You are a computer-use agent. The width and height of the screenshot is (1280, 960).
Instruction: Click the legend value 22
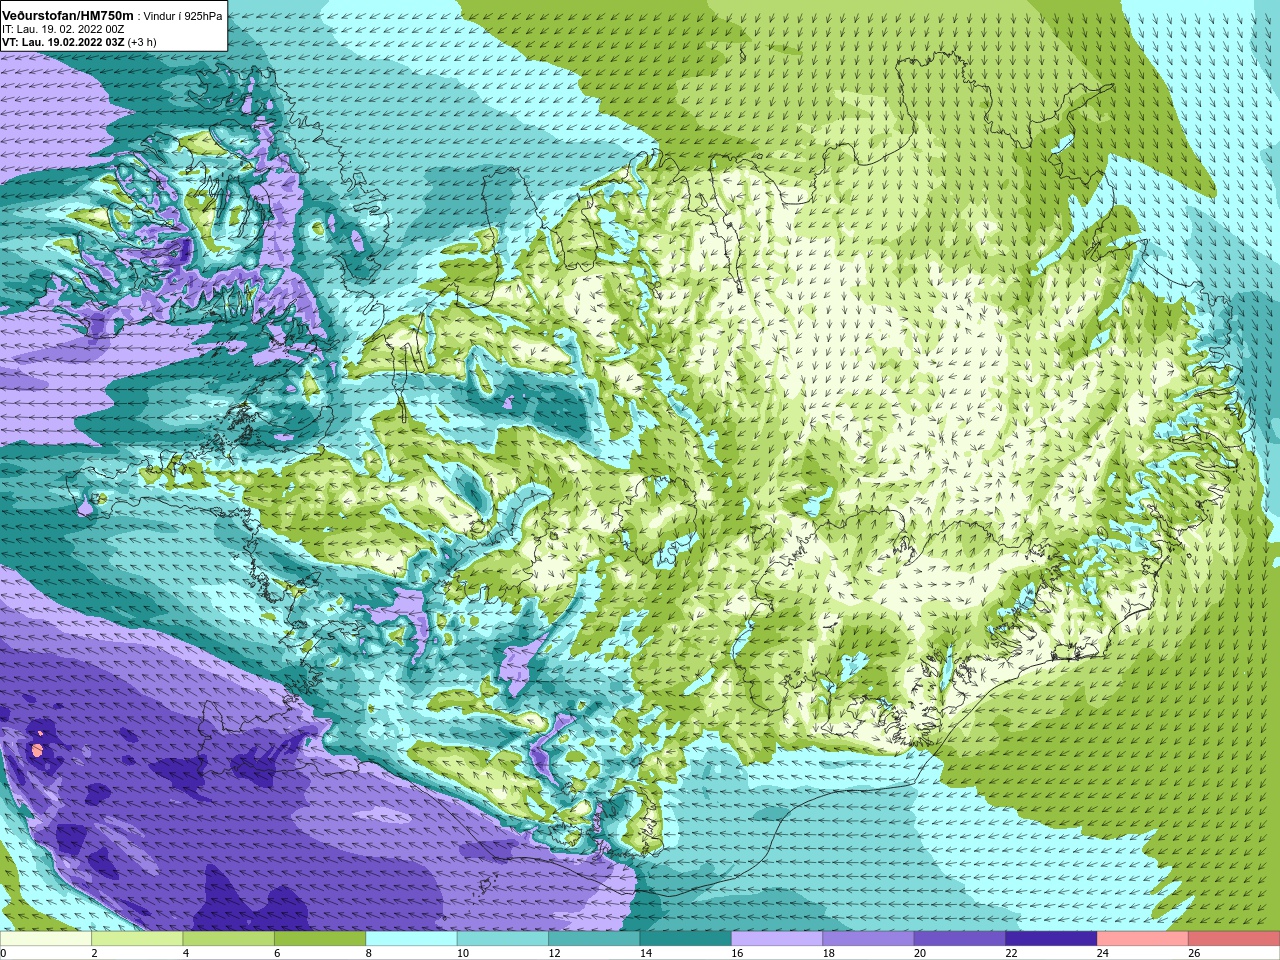[1011, 953]
